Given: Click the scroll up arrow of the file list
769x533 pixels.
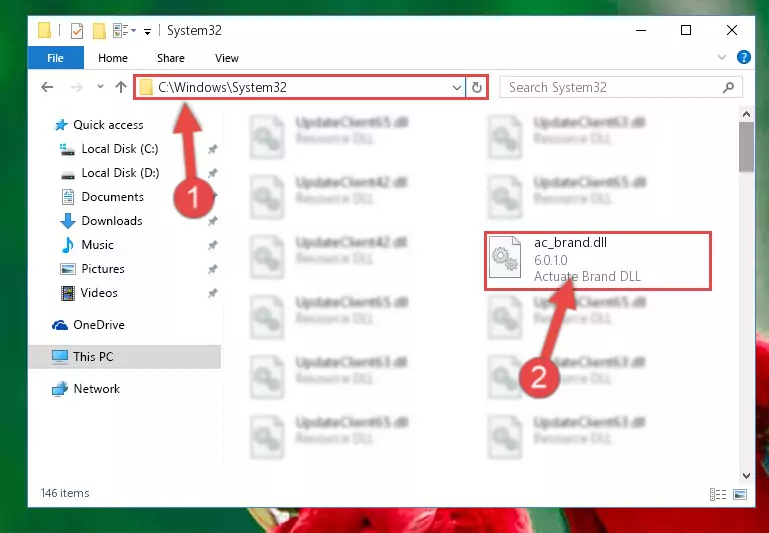Looking at the screenshot, I should point(746,115).
